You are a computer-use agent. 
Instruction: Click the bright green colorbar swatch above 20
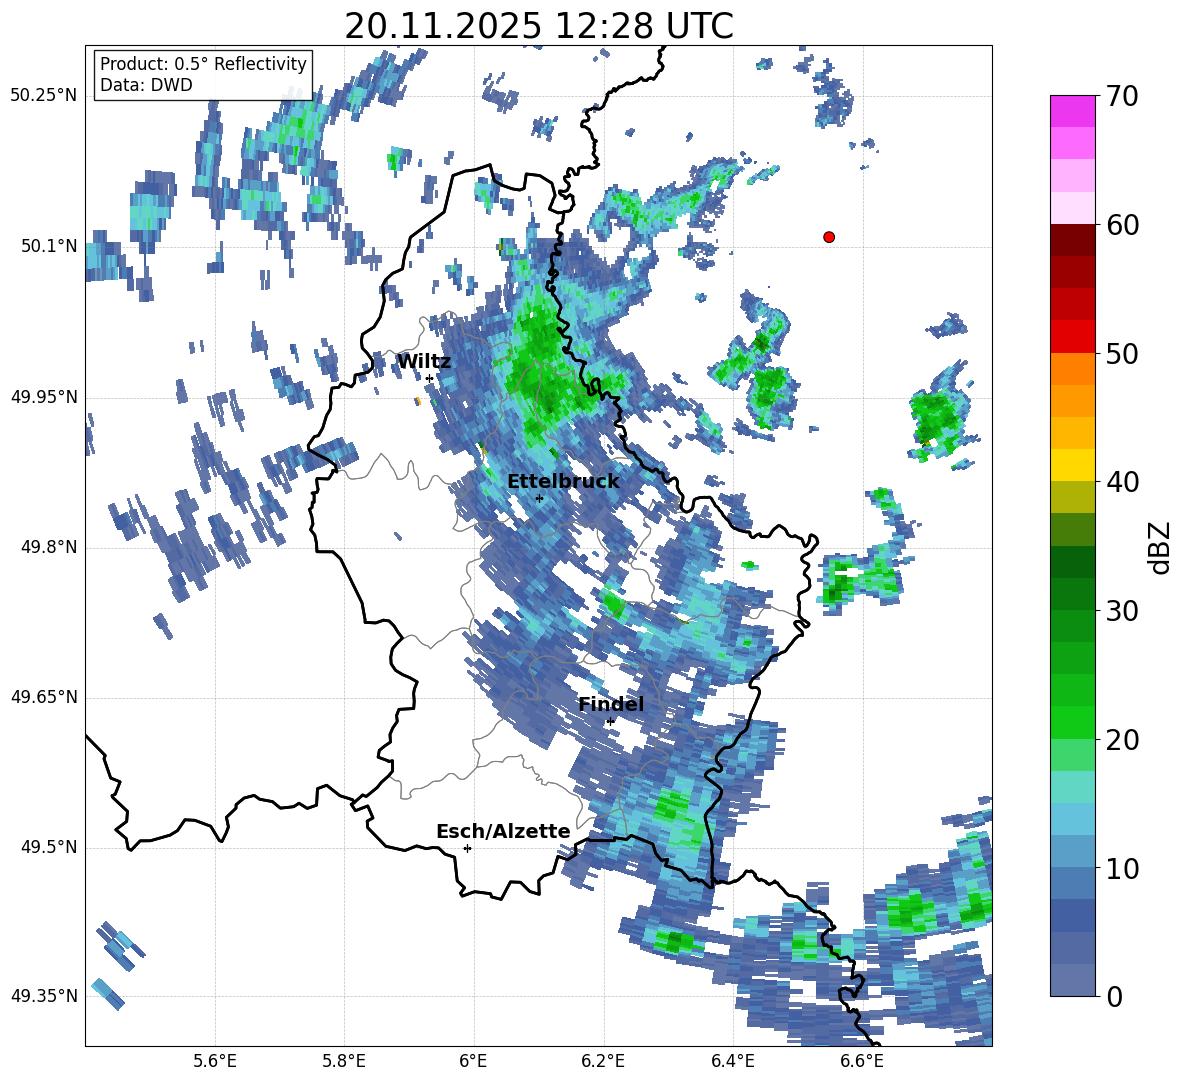tap(1072, 722)
